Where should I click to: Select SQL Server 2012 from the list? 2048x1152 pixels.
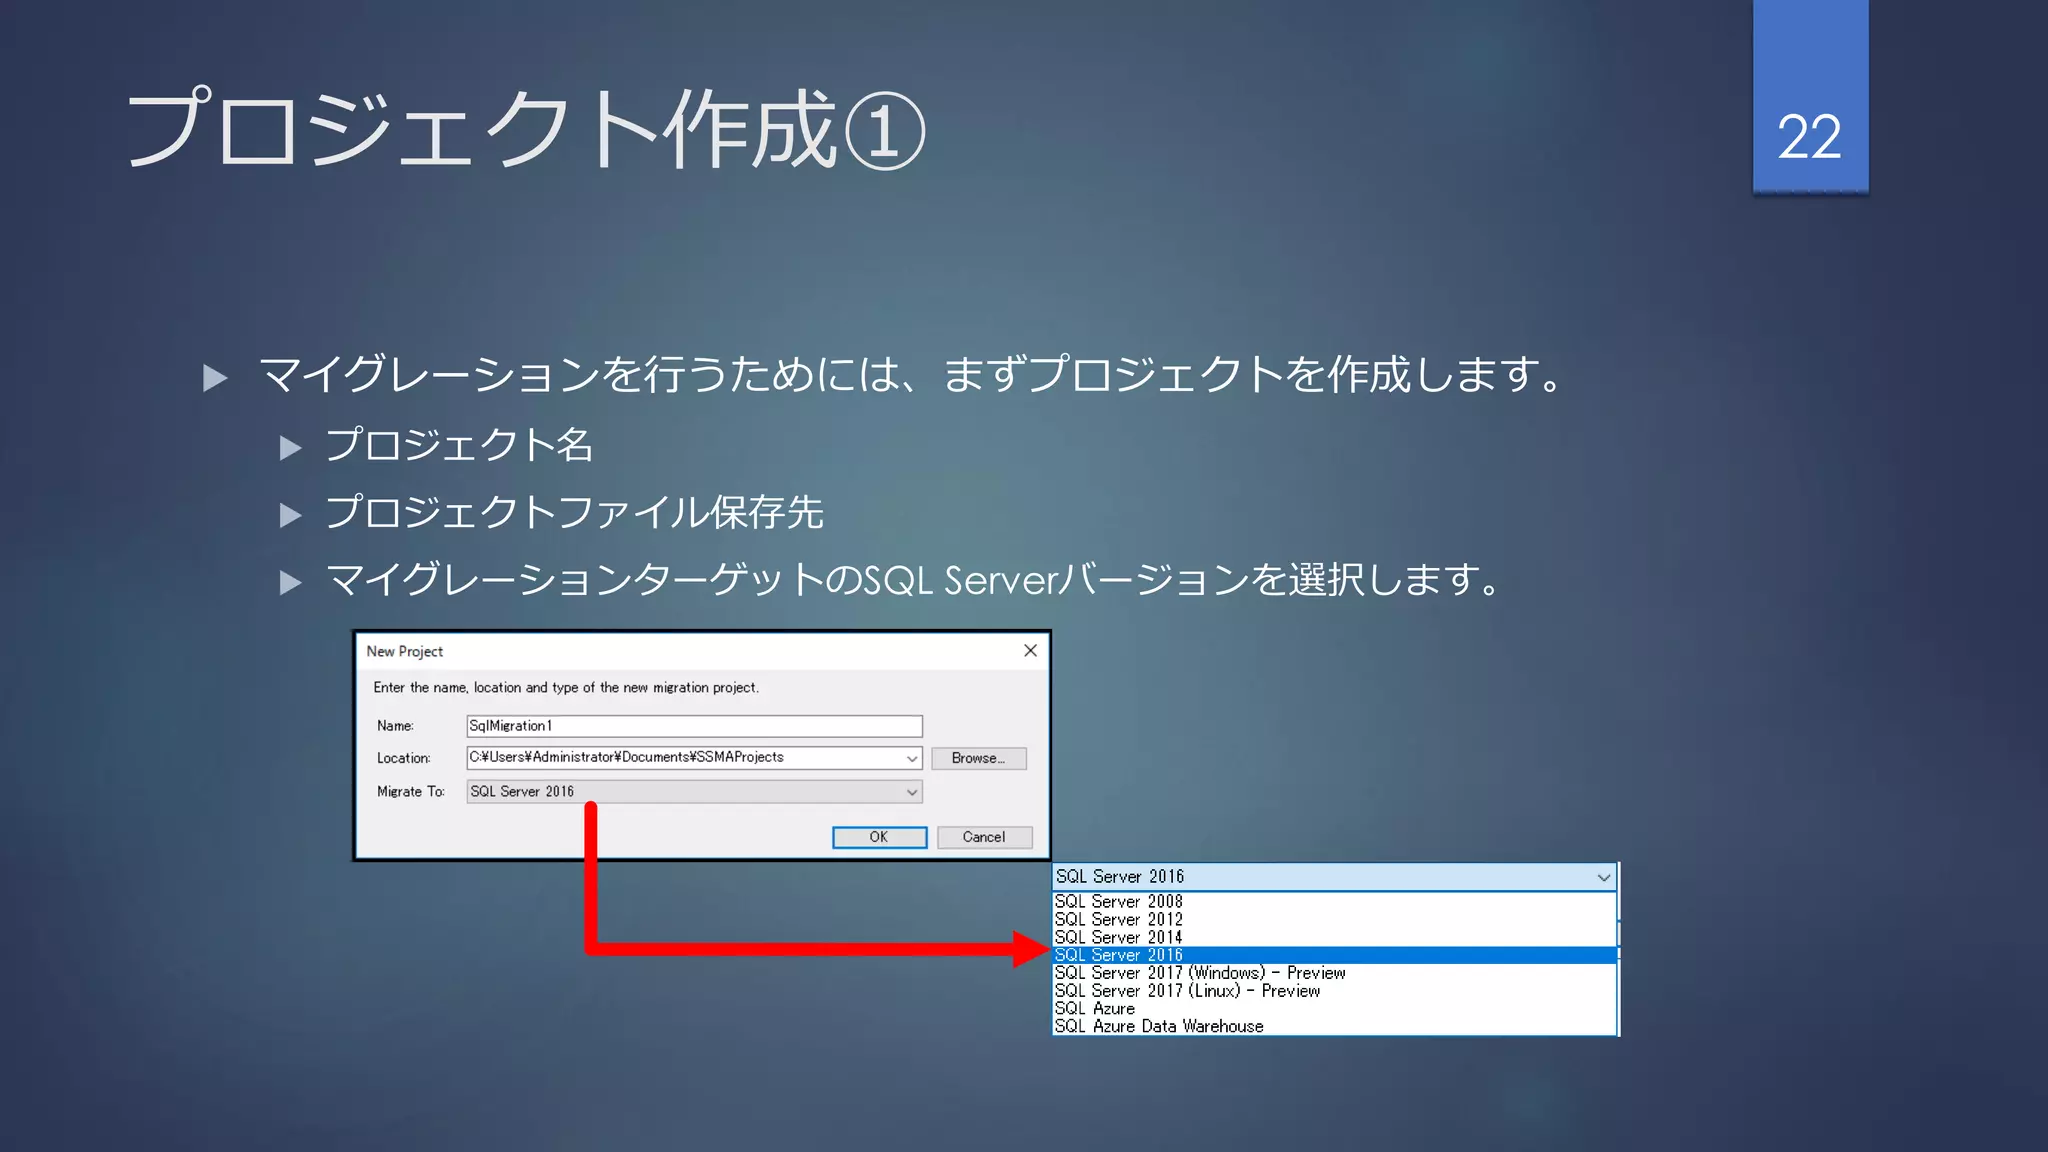click(1334, 920)
